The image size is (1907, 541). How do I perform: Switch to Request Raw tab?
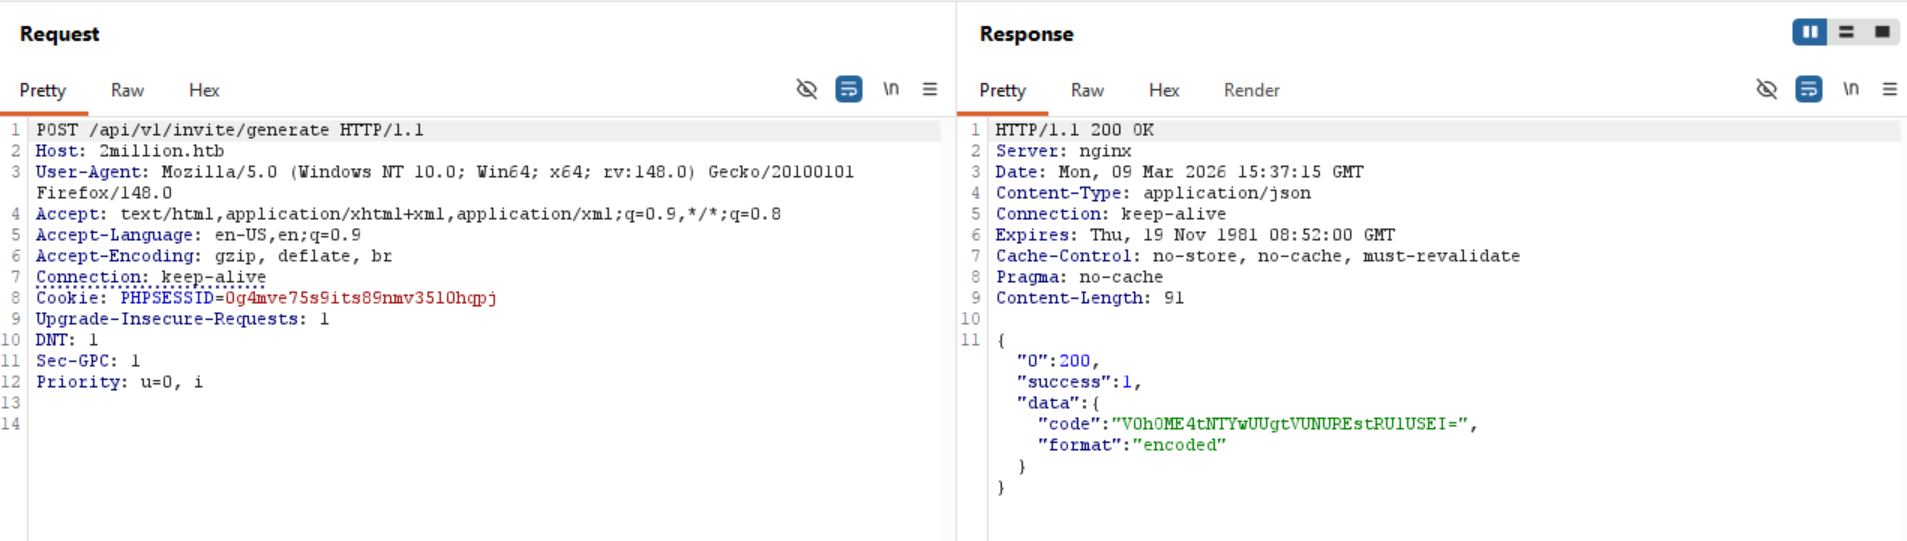[x=127, y=90]
